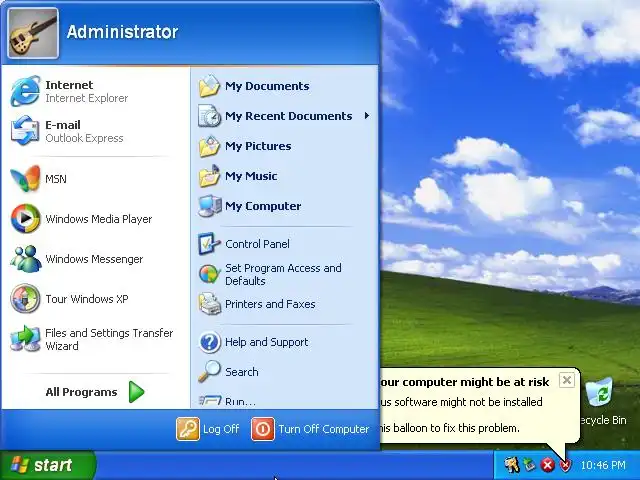Click the first system tray icon
The width and height of the screenshot is (640, 480).
click(512, 464)
